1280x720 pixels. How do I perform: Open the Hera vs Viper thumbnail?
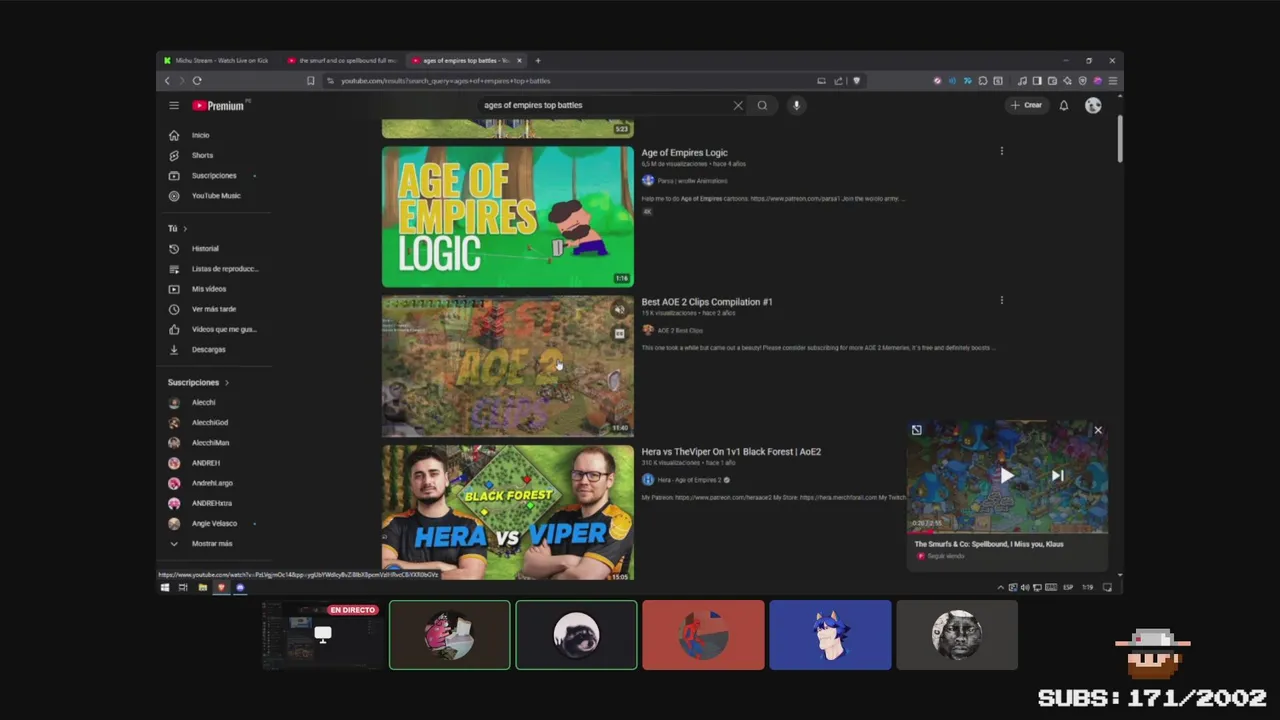507,512
